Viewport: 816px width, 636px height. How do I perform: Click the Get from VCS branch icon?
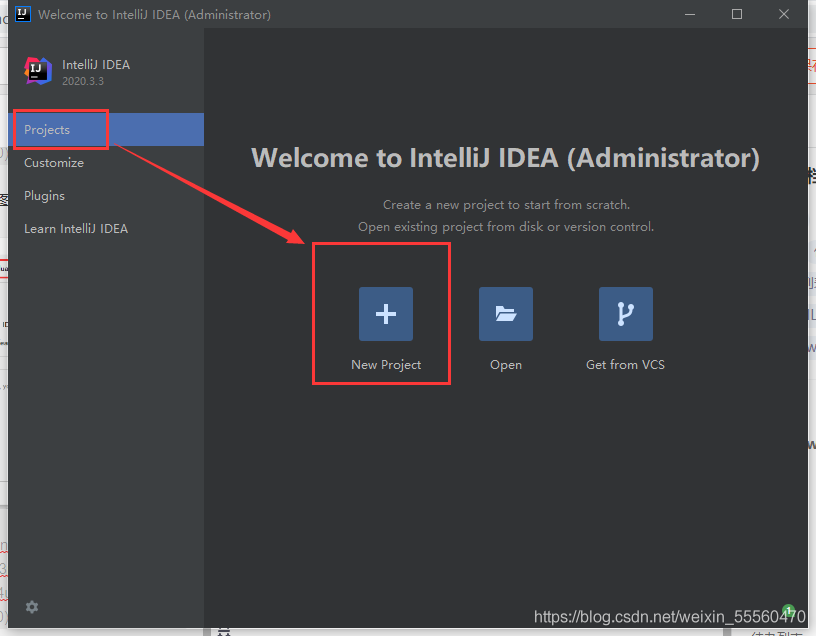[626, 314]
